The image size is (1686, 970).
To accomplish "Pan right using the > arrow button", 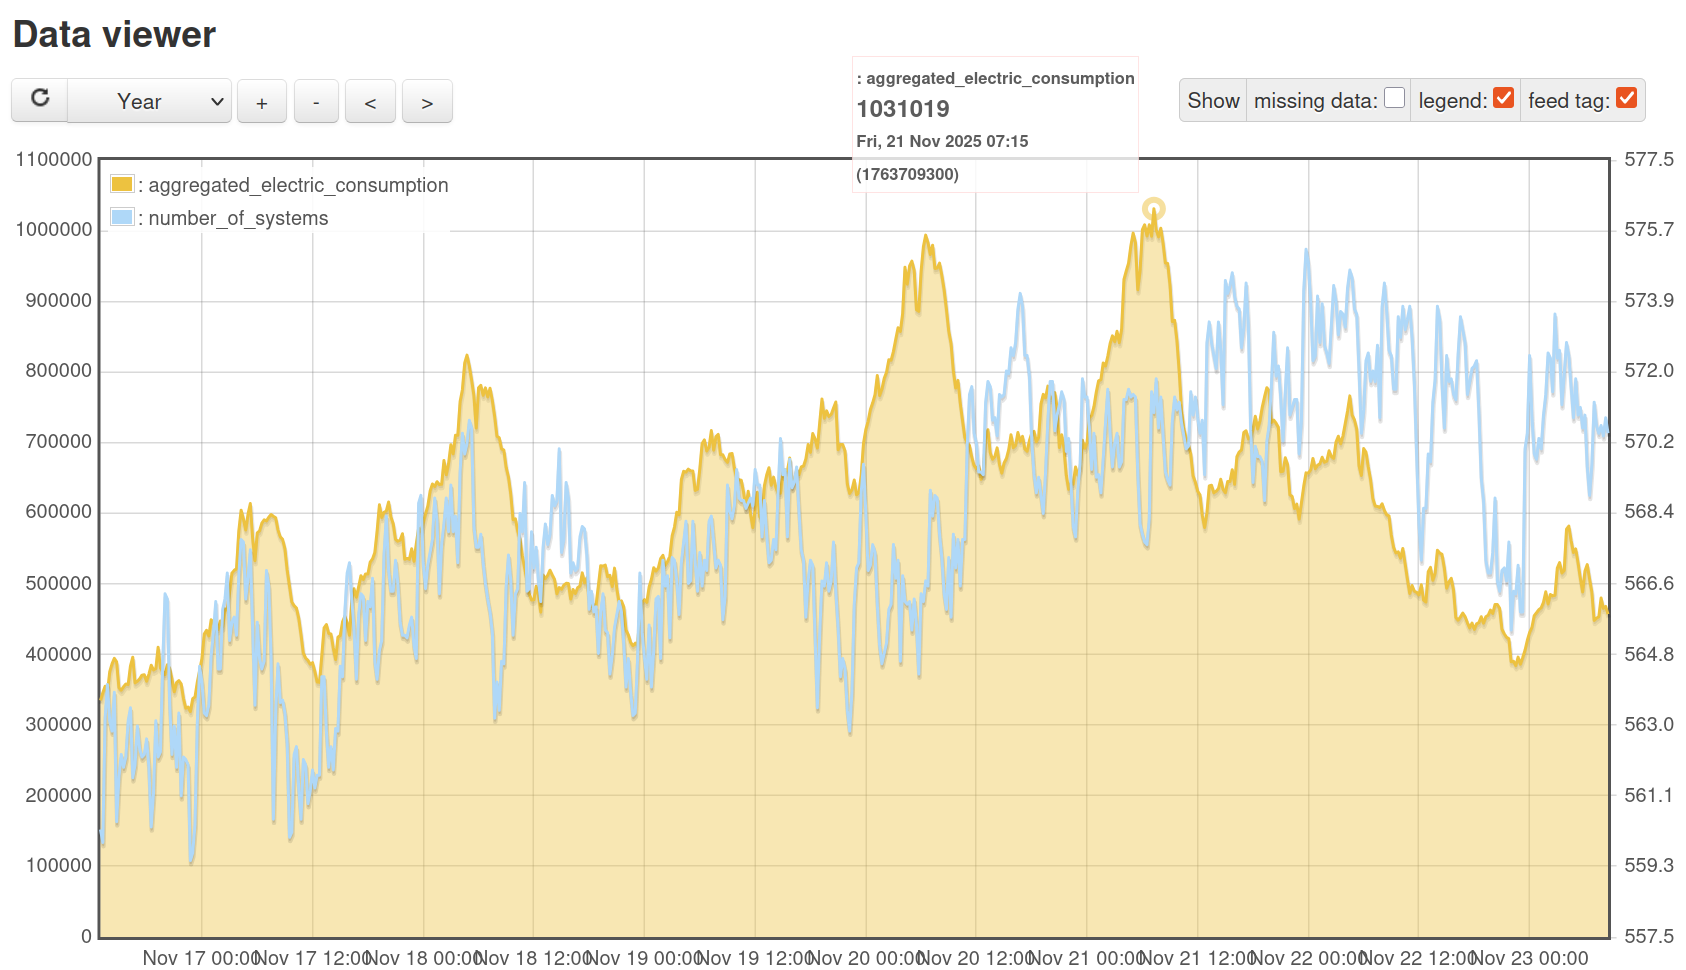I will (x=427, y=102).
